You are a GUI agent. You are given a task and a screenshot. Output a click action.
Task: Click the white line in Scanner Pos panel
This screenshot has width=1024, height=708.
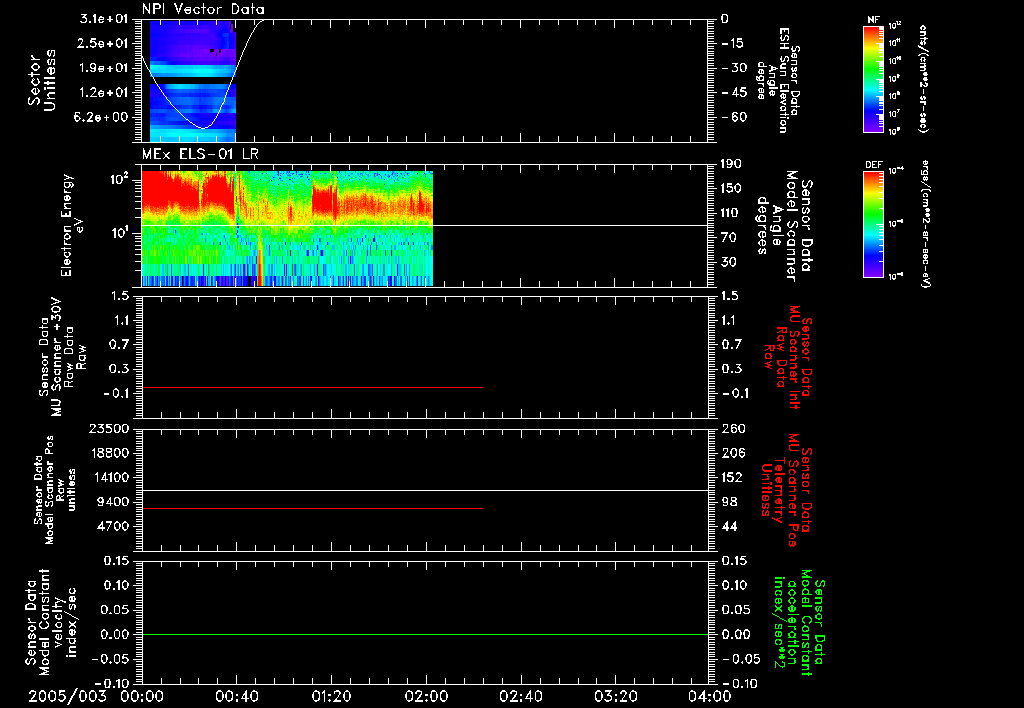tap(425, 490)
